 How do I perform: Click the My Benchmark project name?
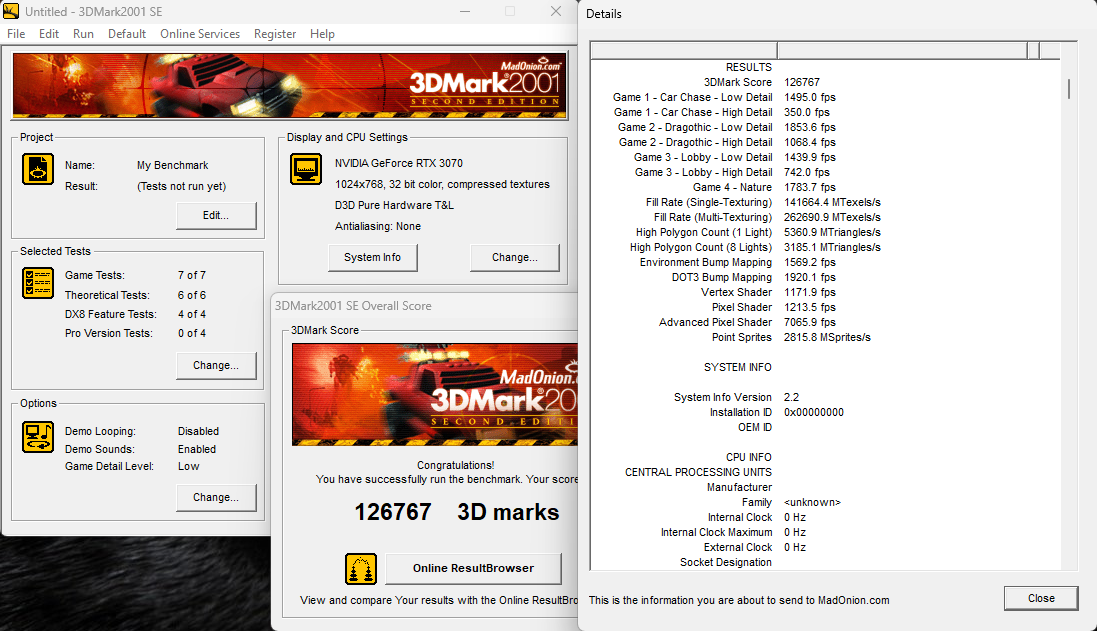pyautogui.click(x=173, y=165)
